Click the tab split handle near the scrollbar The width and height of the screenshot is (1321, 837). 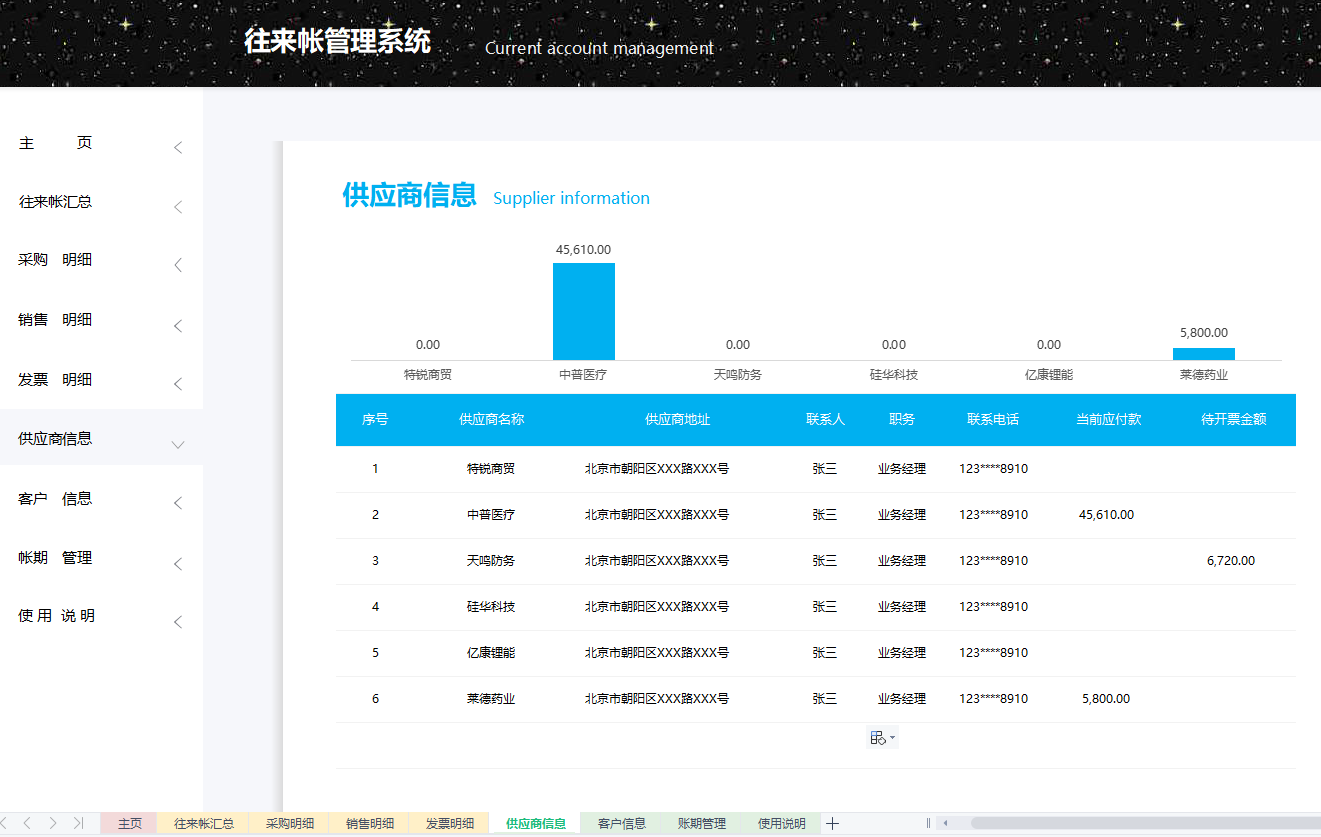point(930,823)
